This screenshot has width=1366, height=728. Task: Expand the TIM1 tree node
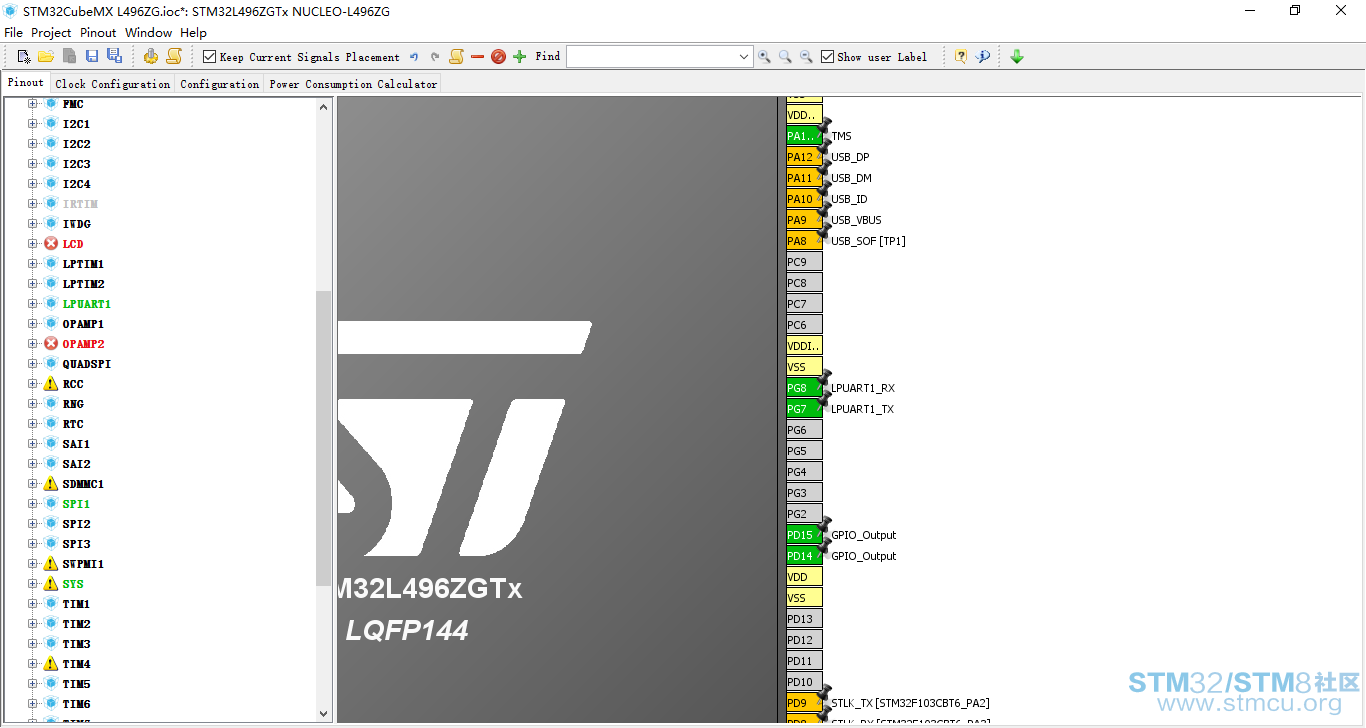coord(32,604)
